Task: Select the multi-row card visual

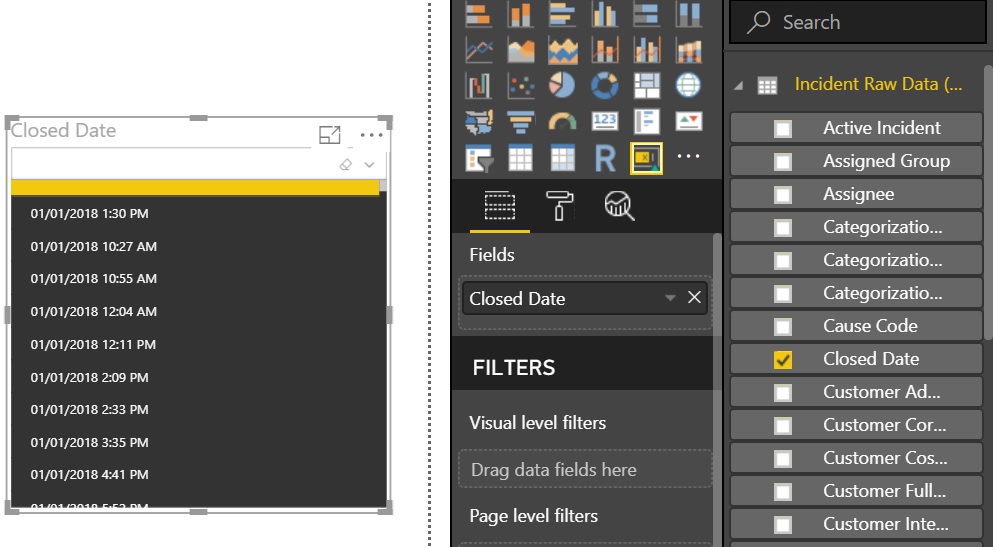Action: coord(647,122)
